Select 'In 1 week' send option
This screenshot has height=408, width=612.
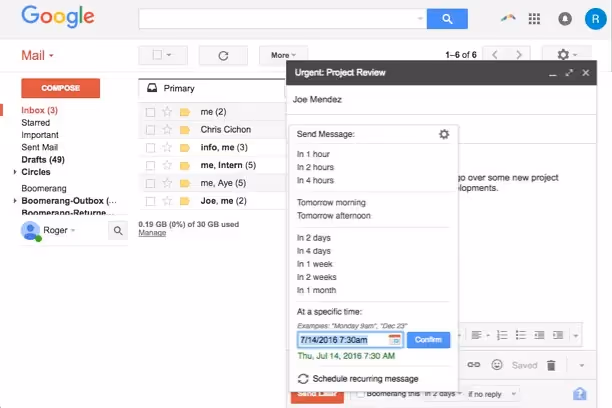pyautogui.click(x=315, y=264)
